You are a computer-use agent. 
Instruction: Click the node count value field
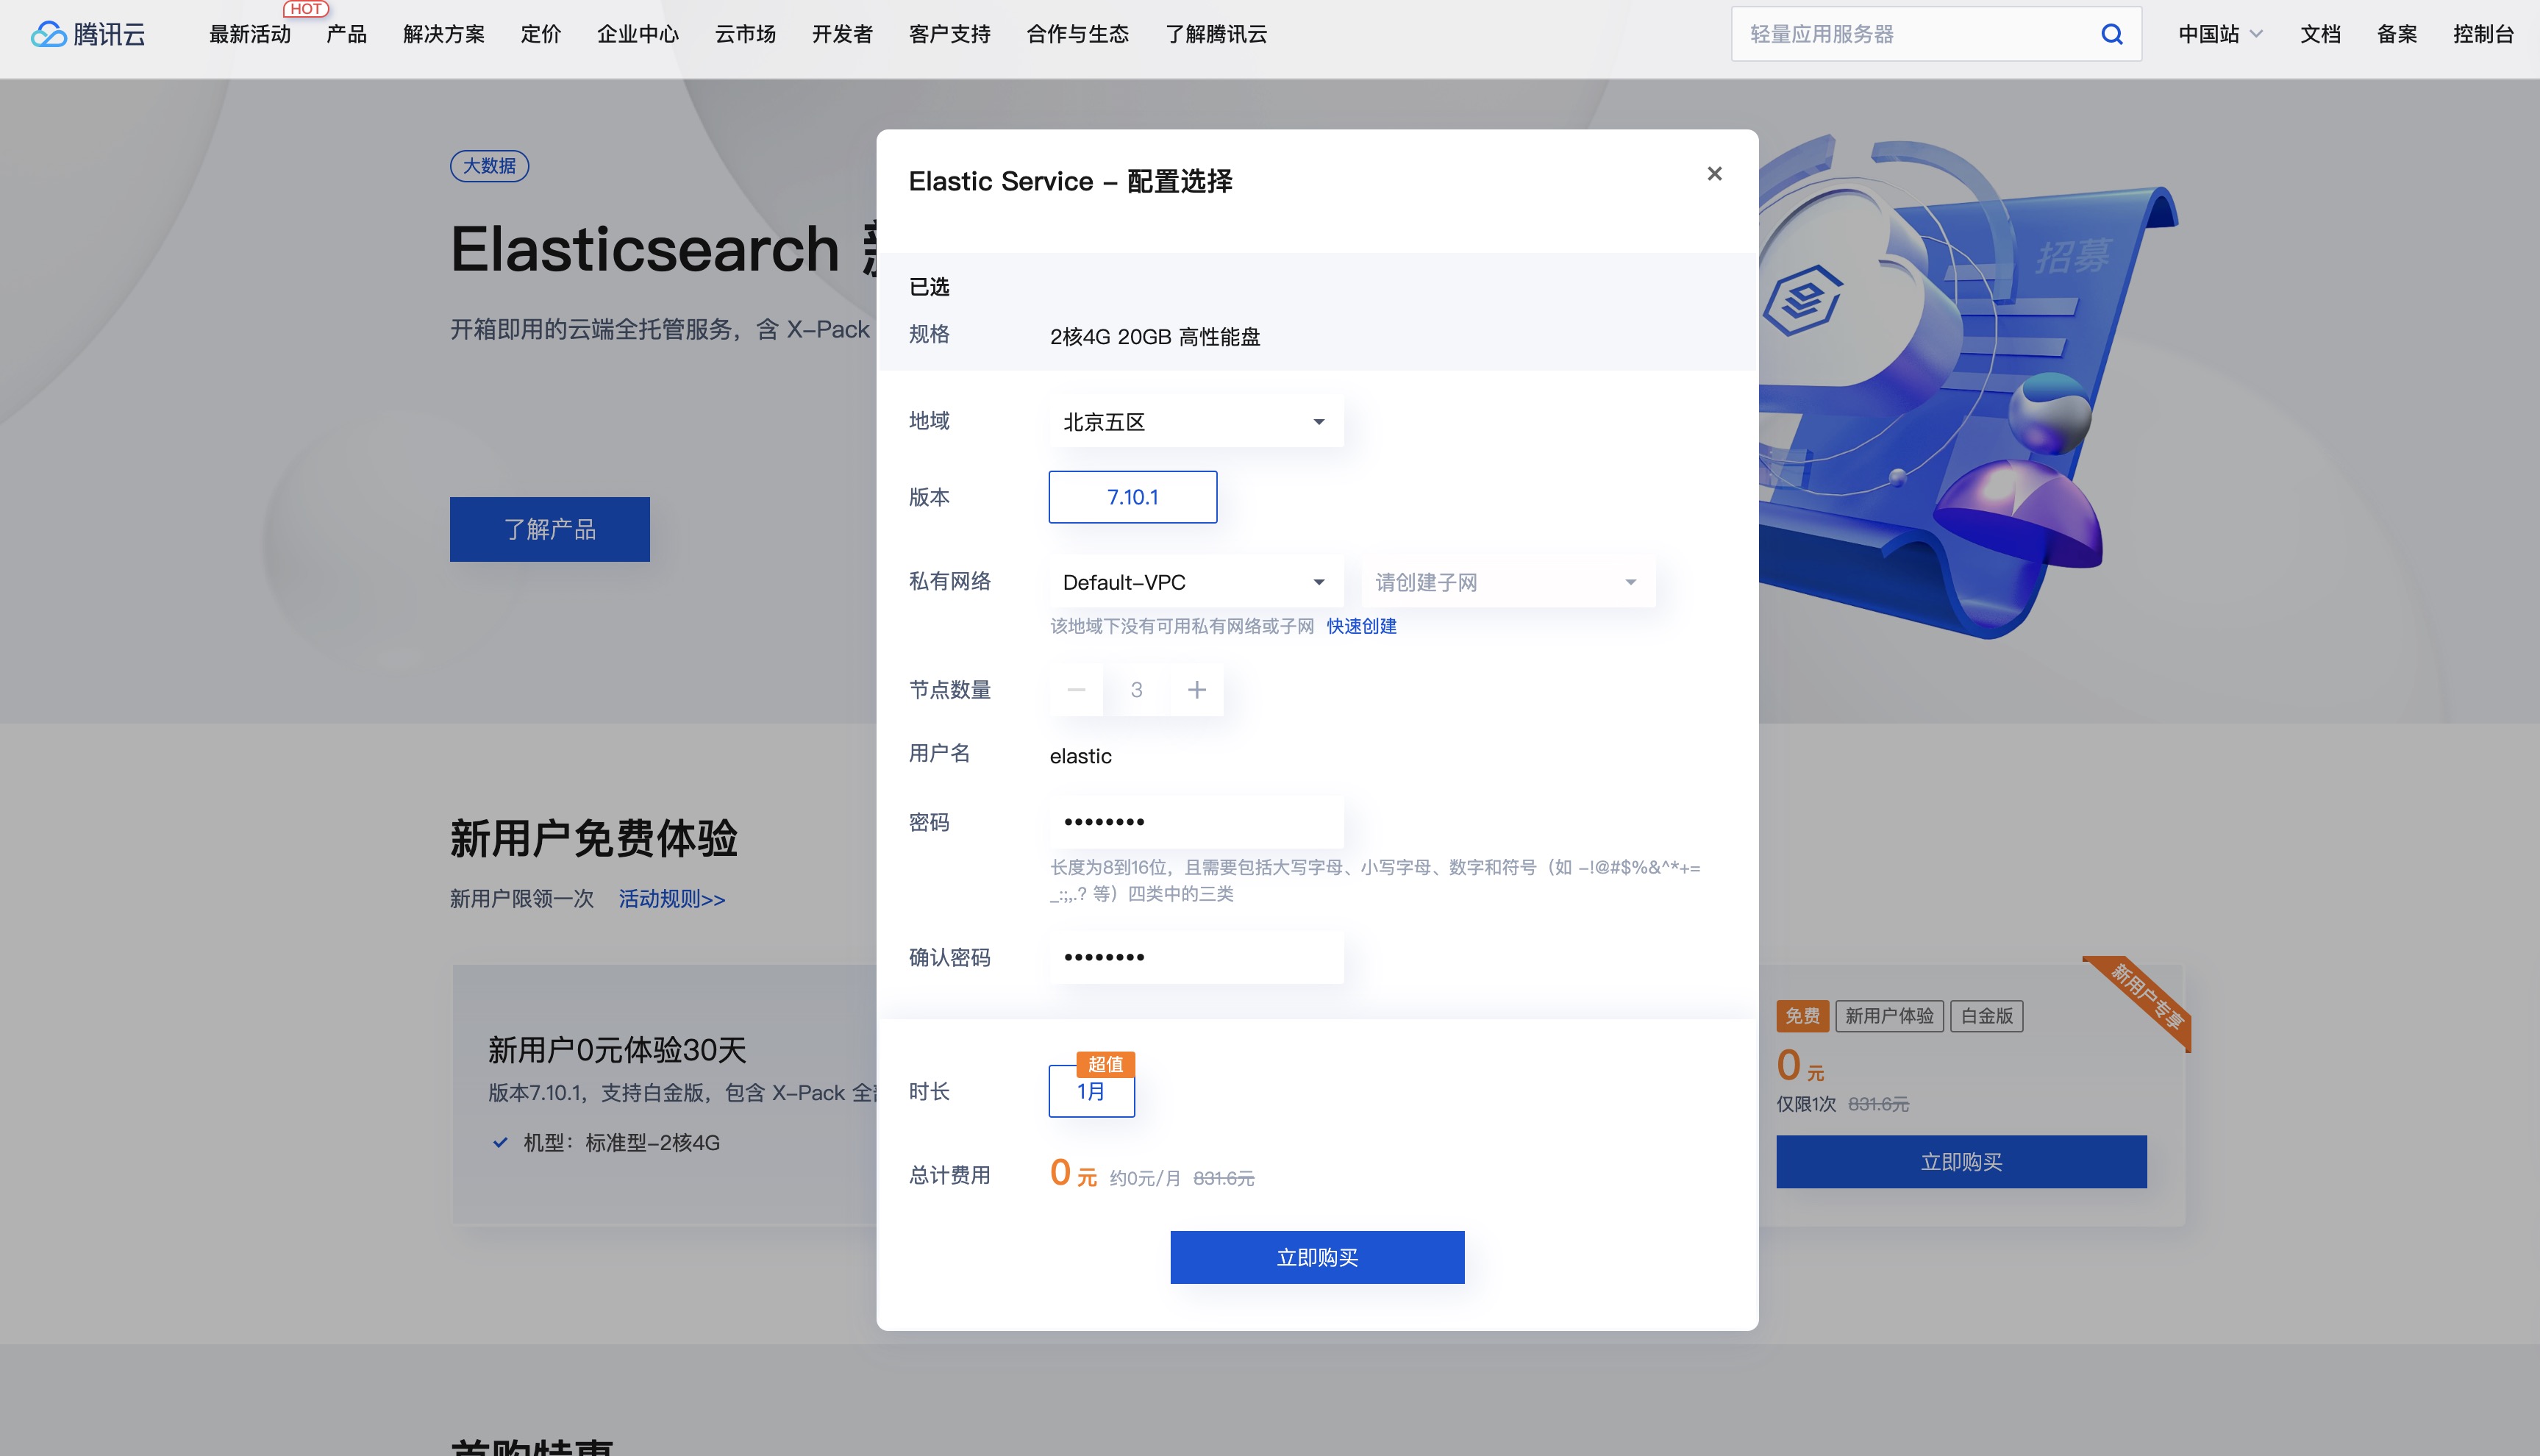(x=1136, y=690)
